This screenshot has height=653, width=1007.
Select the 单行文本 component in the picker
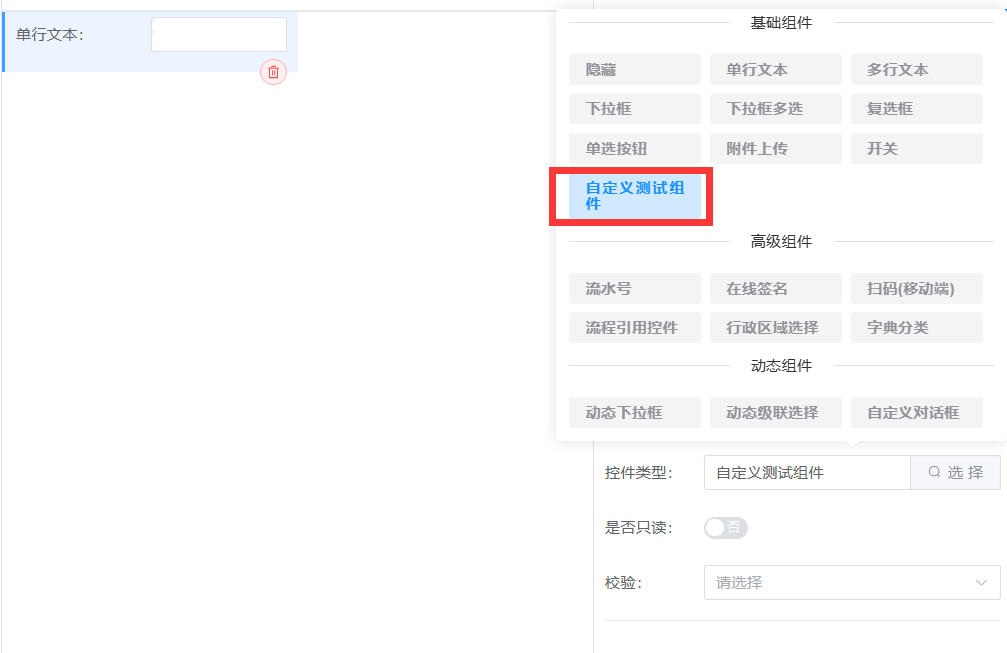point(776,69)
